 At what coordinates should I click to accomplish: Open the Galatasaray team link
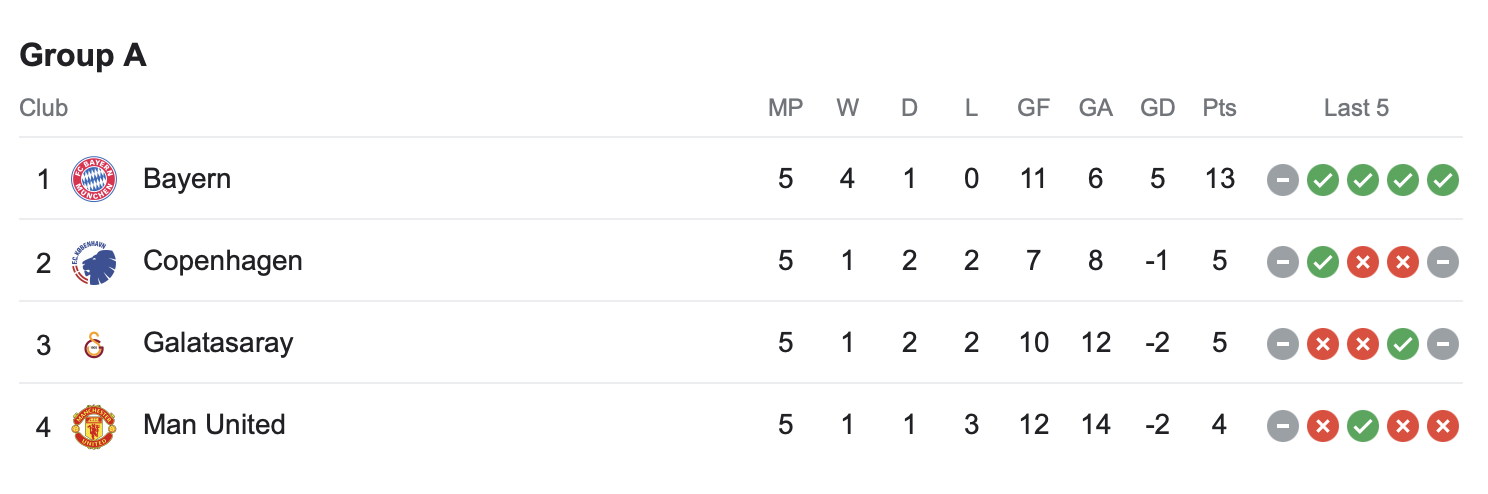pyautogui.click(x=218, y=343)
